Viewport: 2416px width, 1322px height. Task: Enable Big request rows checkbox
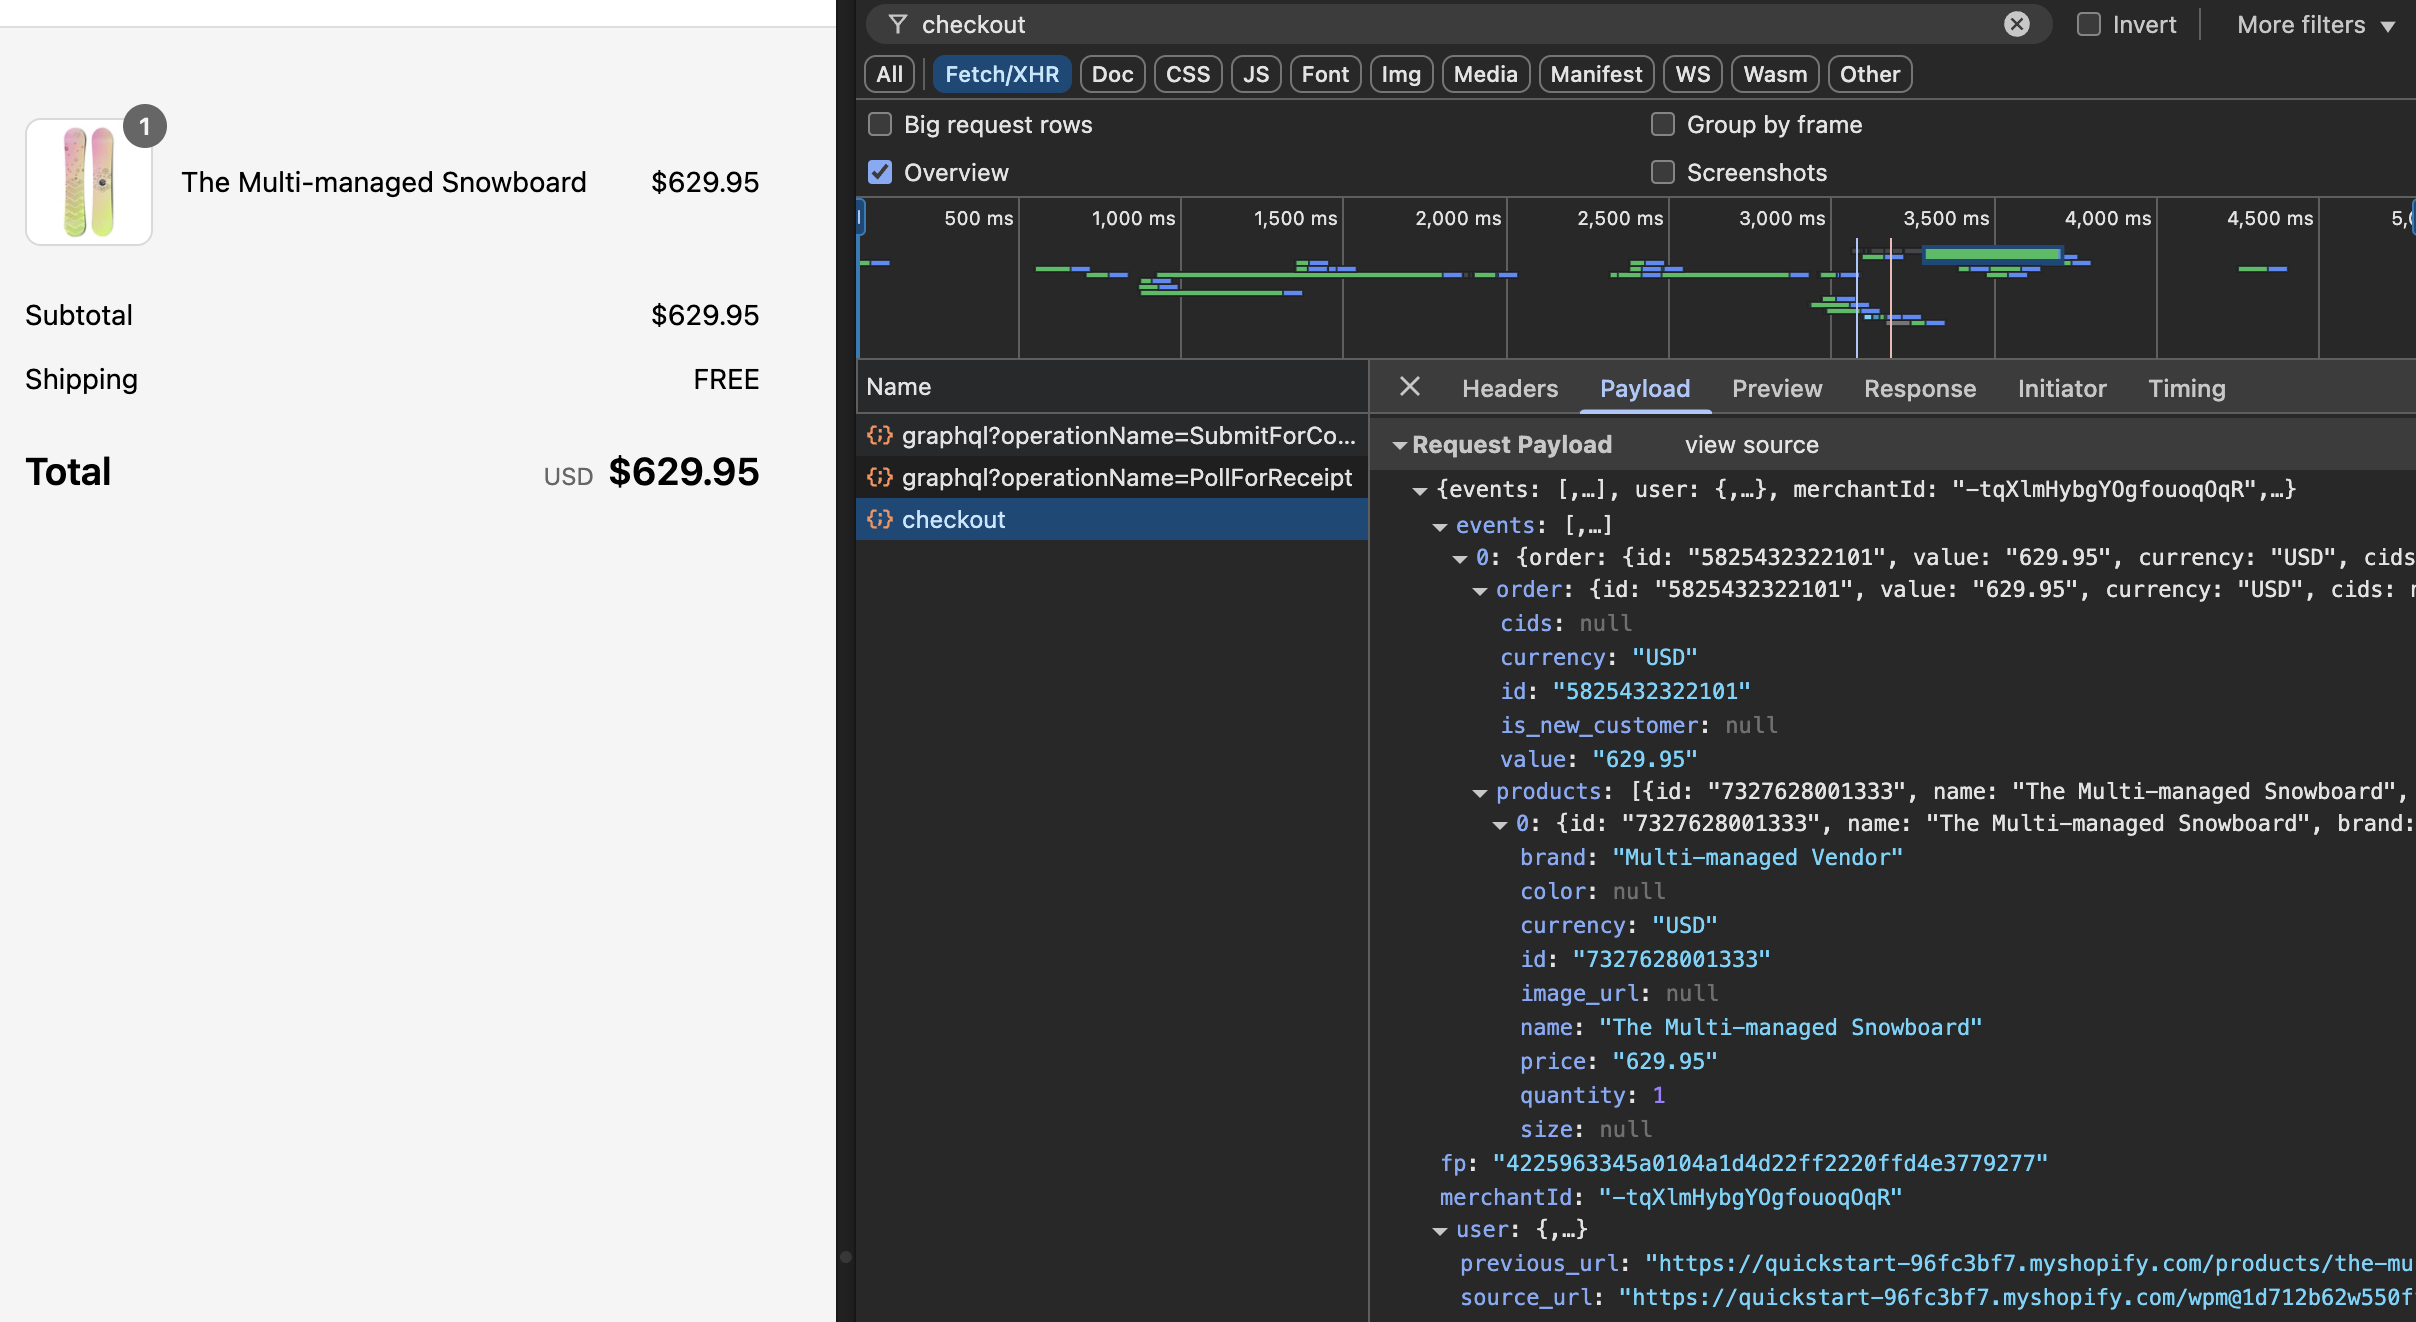point(880,124)
